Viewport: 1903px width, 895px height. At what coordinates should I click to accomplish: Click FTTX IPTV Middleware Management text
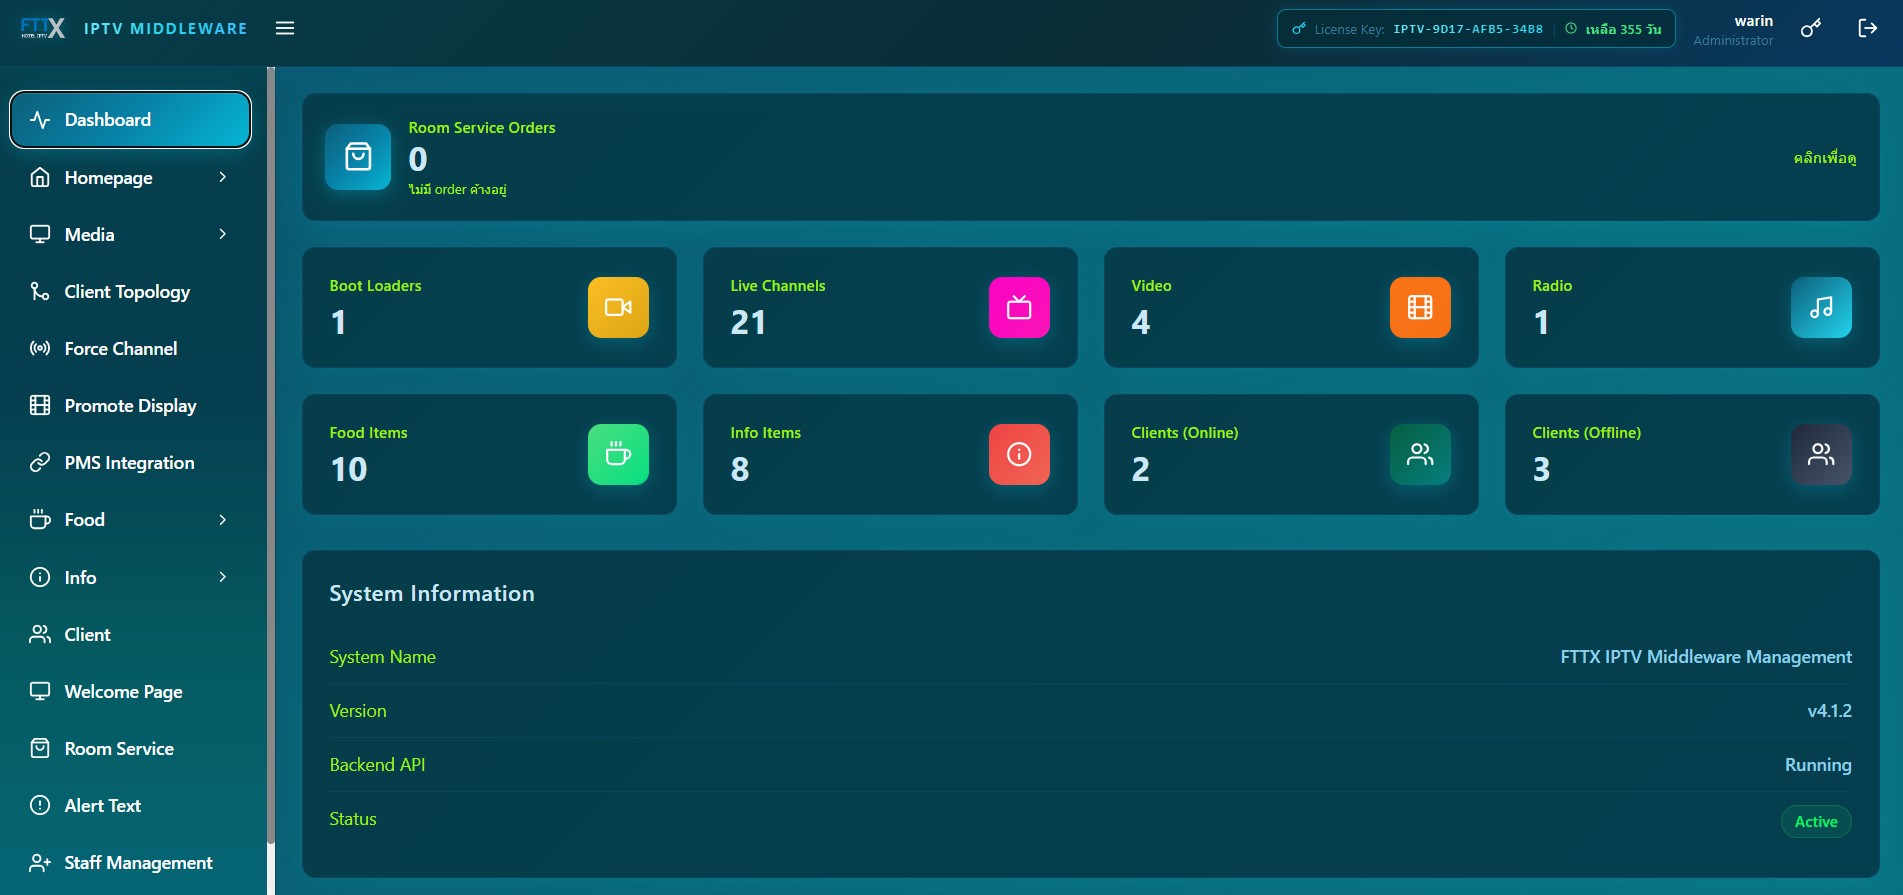pos(1706,657)
